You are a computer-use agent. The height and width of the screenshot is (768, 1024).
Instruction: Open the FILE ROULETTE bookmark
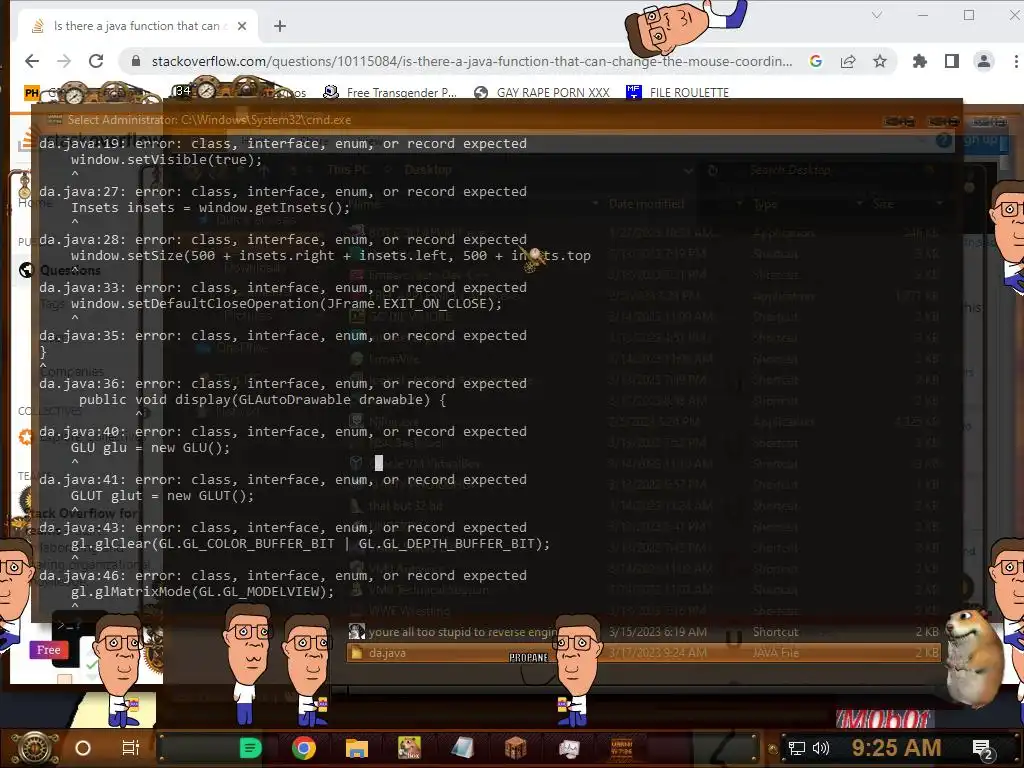677,93
